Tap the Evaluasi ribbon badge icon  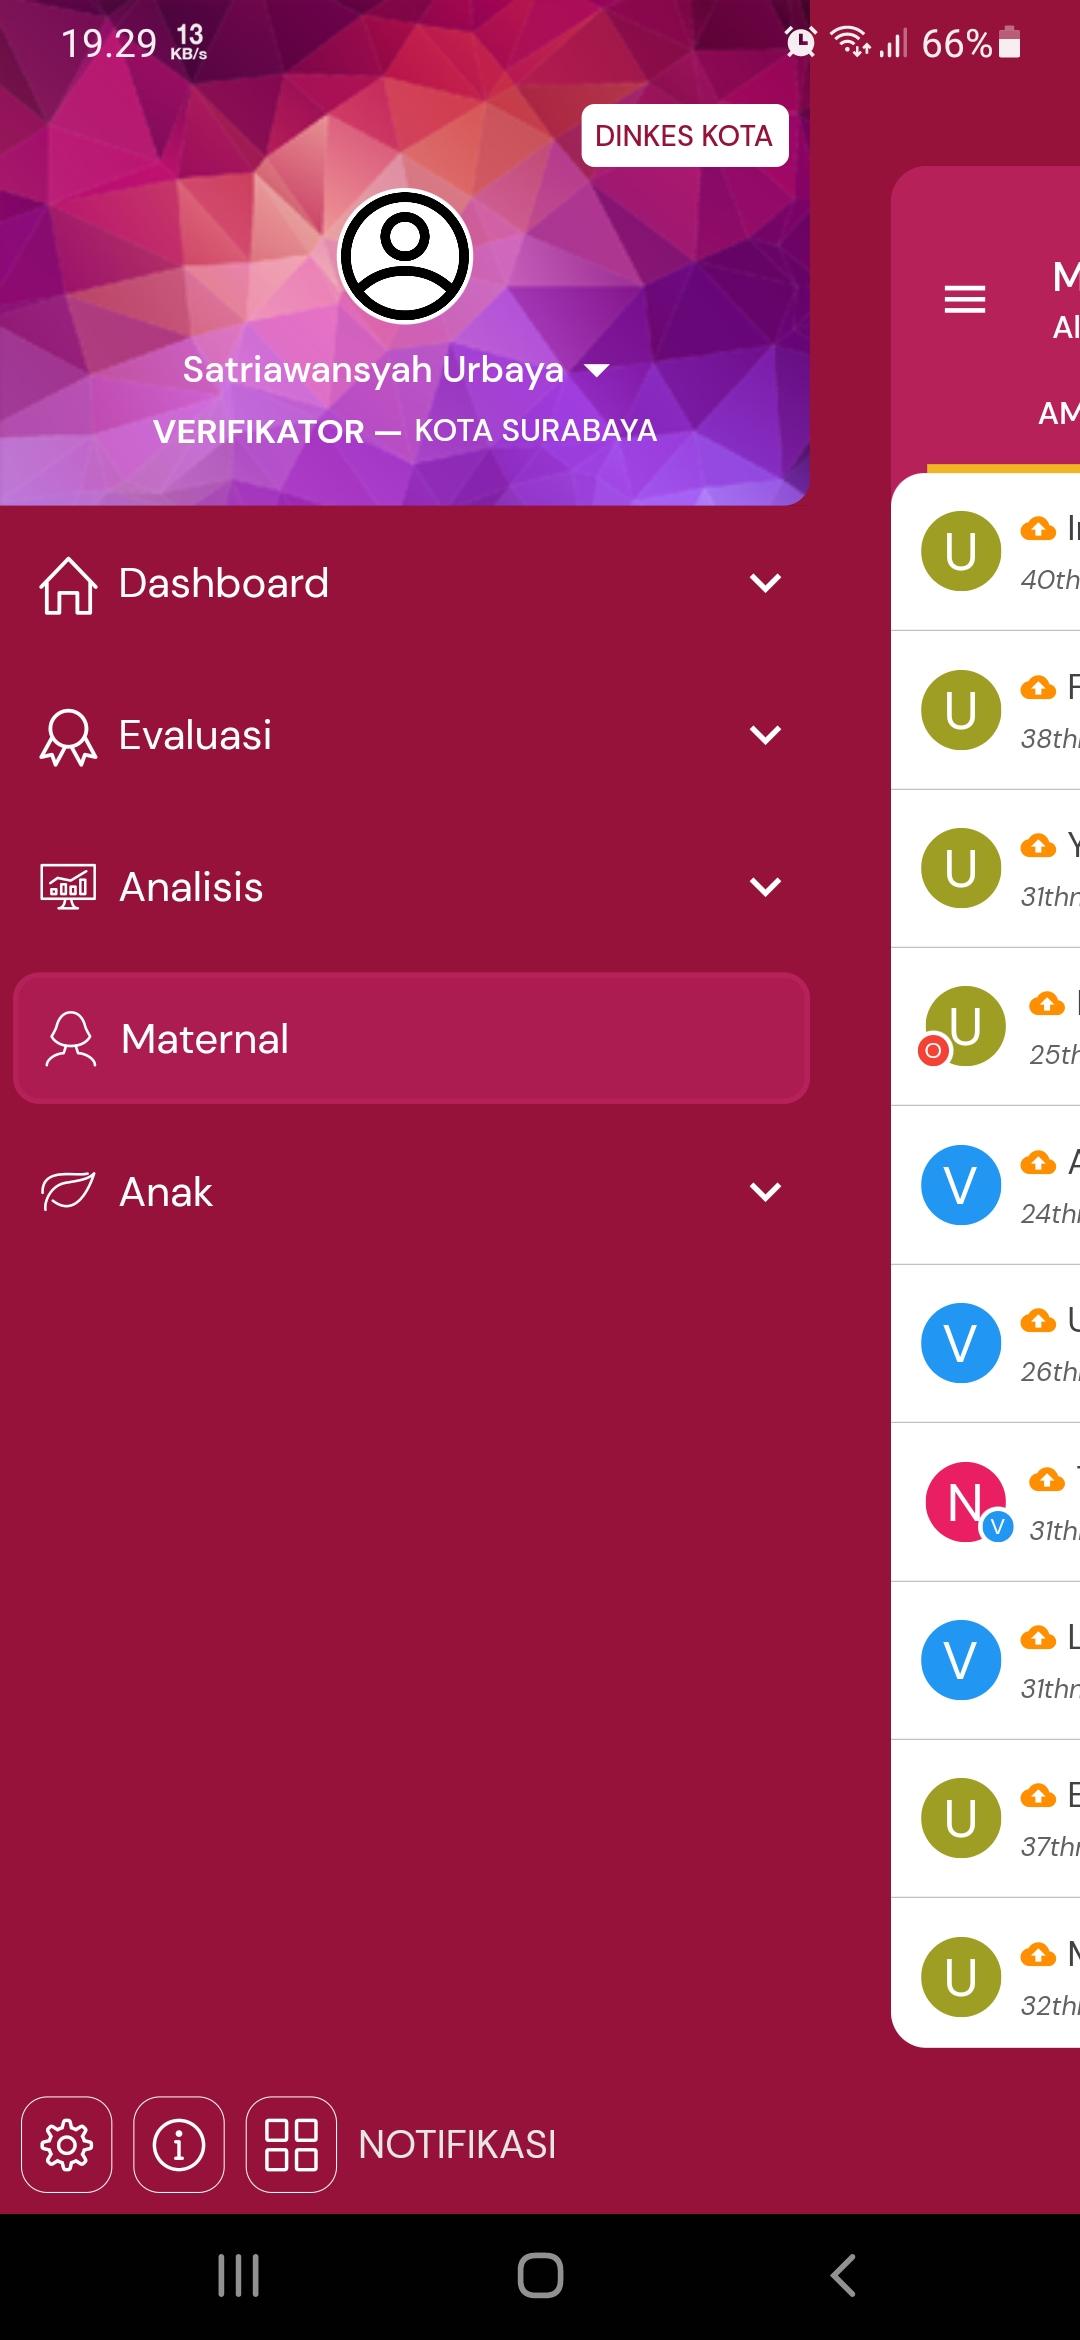coord(68,737)
